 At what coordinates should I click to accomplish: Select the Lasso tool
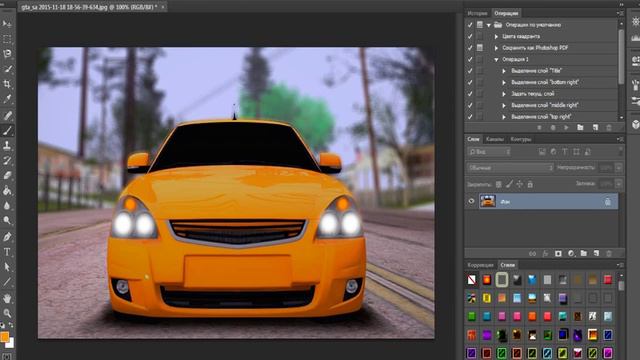point(7,54)
